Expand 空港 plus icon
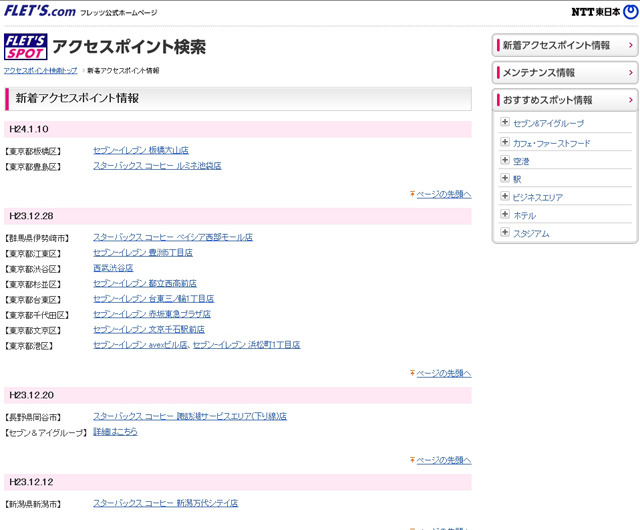Viewport: 640px width, 530px height. [x=505, y=160]
